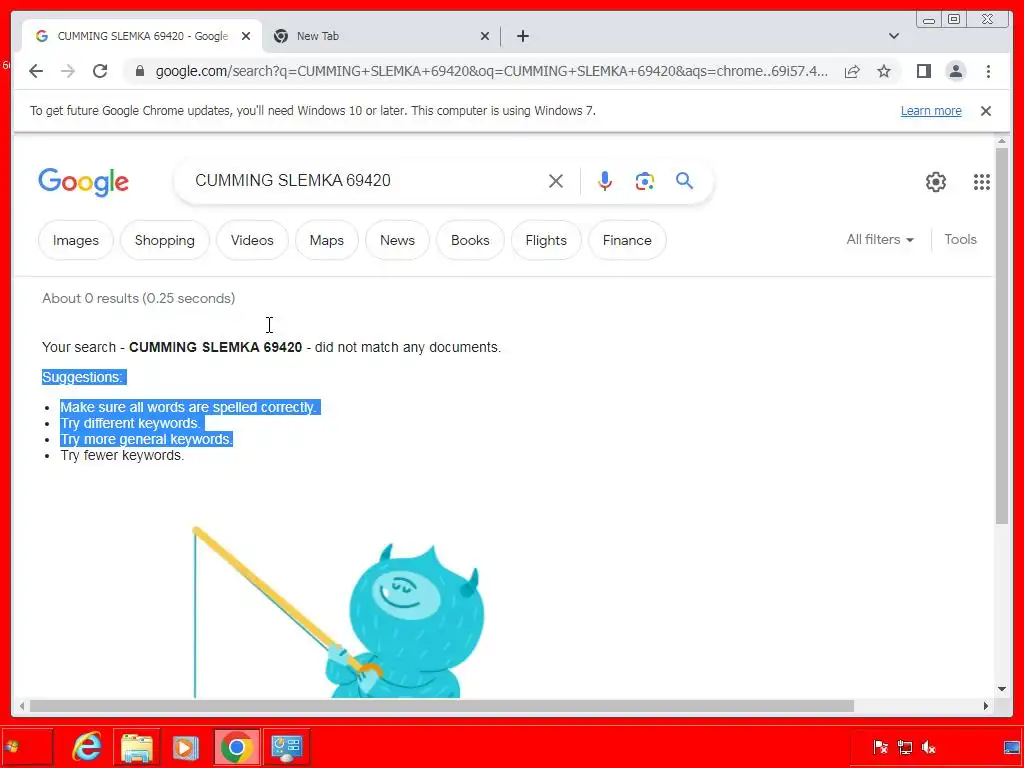Open the Control Panel taskbar icon
This screenshot has width=1024, height=768.
coord(286,747)
